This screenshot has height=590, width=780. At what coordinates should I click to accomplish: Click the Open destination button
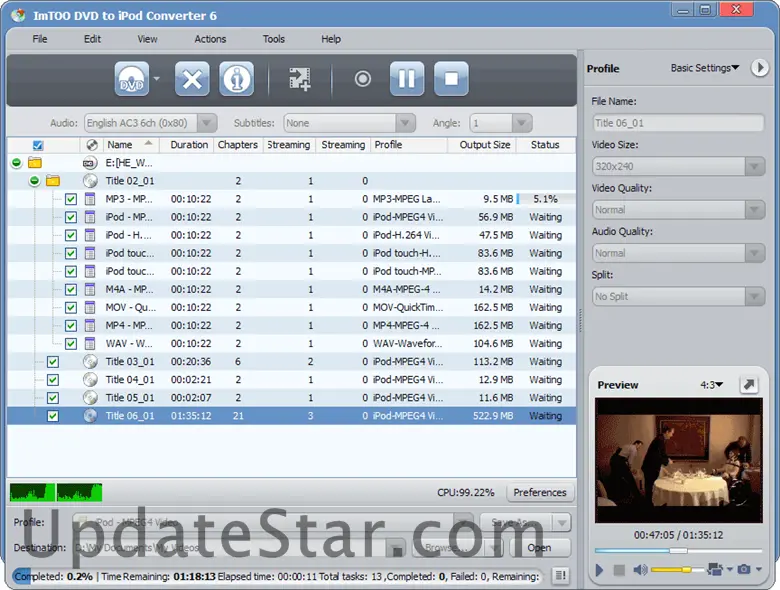539,548
